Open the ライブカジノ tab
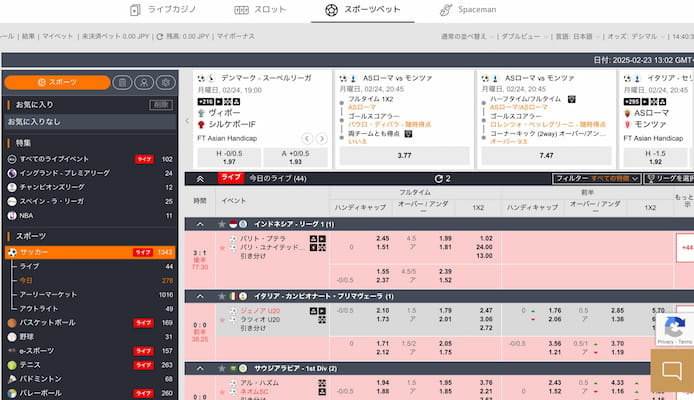This screenshot has width=694, height=400. pyautogui.click(x=163, y=10)
